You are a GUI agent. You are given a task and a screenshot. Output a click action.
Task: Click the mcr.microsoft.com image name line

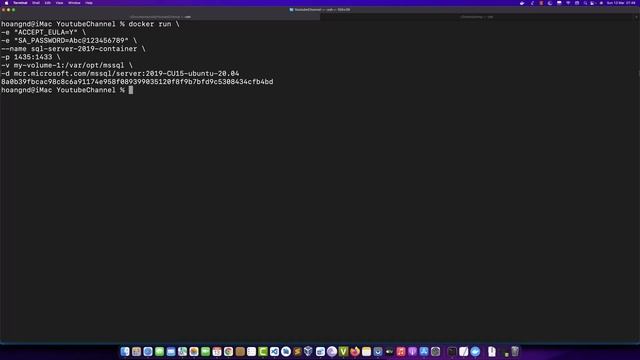[120, 73]
